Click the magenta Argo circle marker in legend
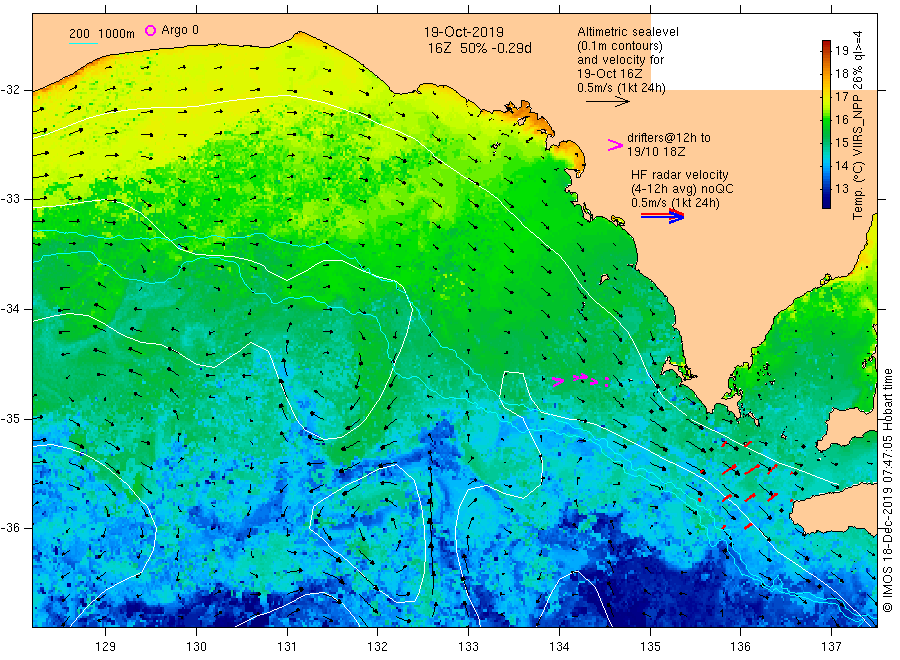Image resolution: width=900 pixels, height=660 pixels. point(150,30)
